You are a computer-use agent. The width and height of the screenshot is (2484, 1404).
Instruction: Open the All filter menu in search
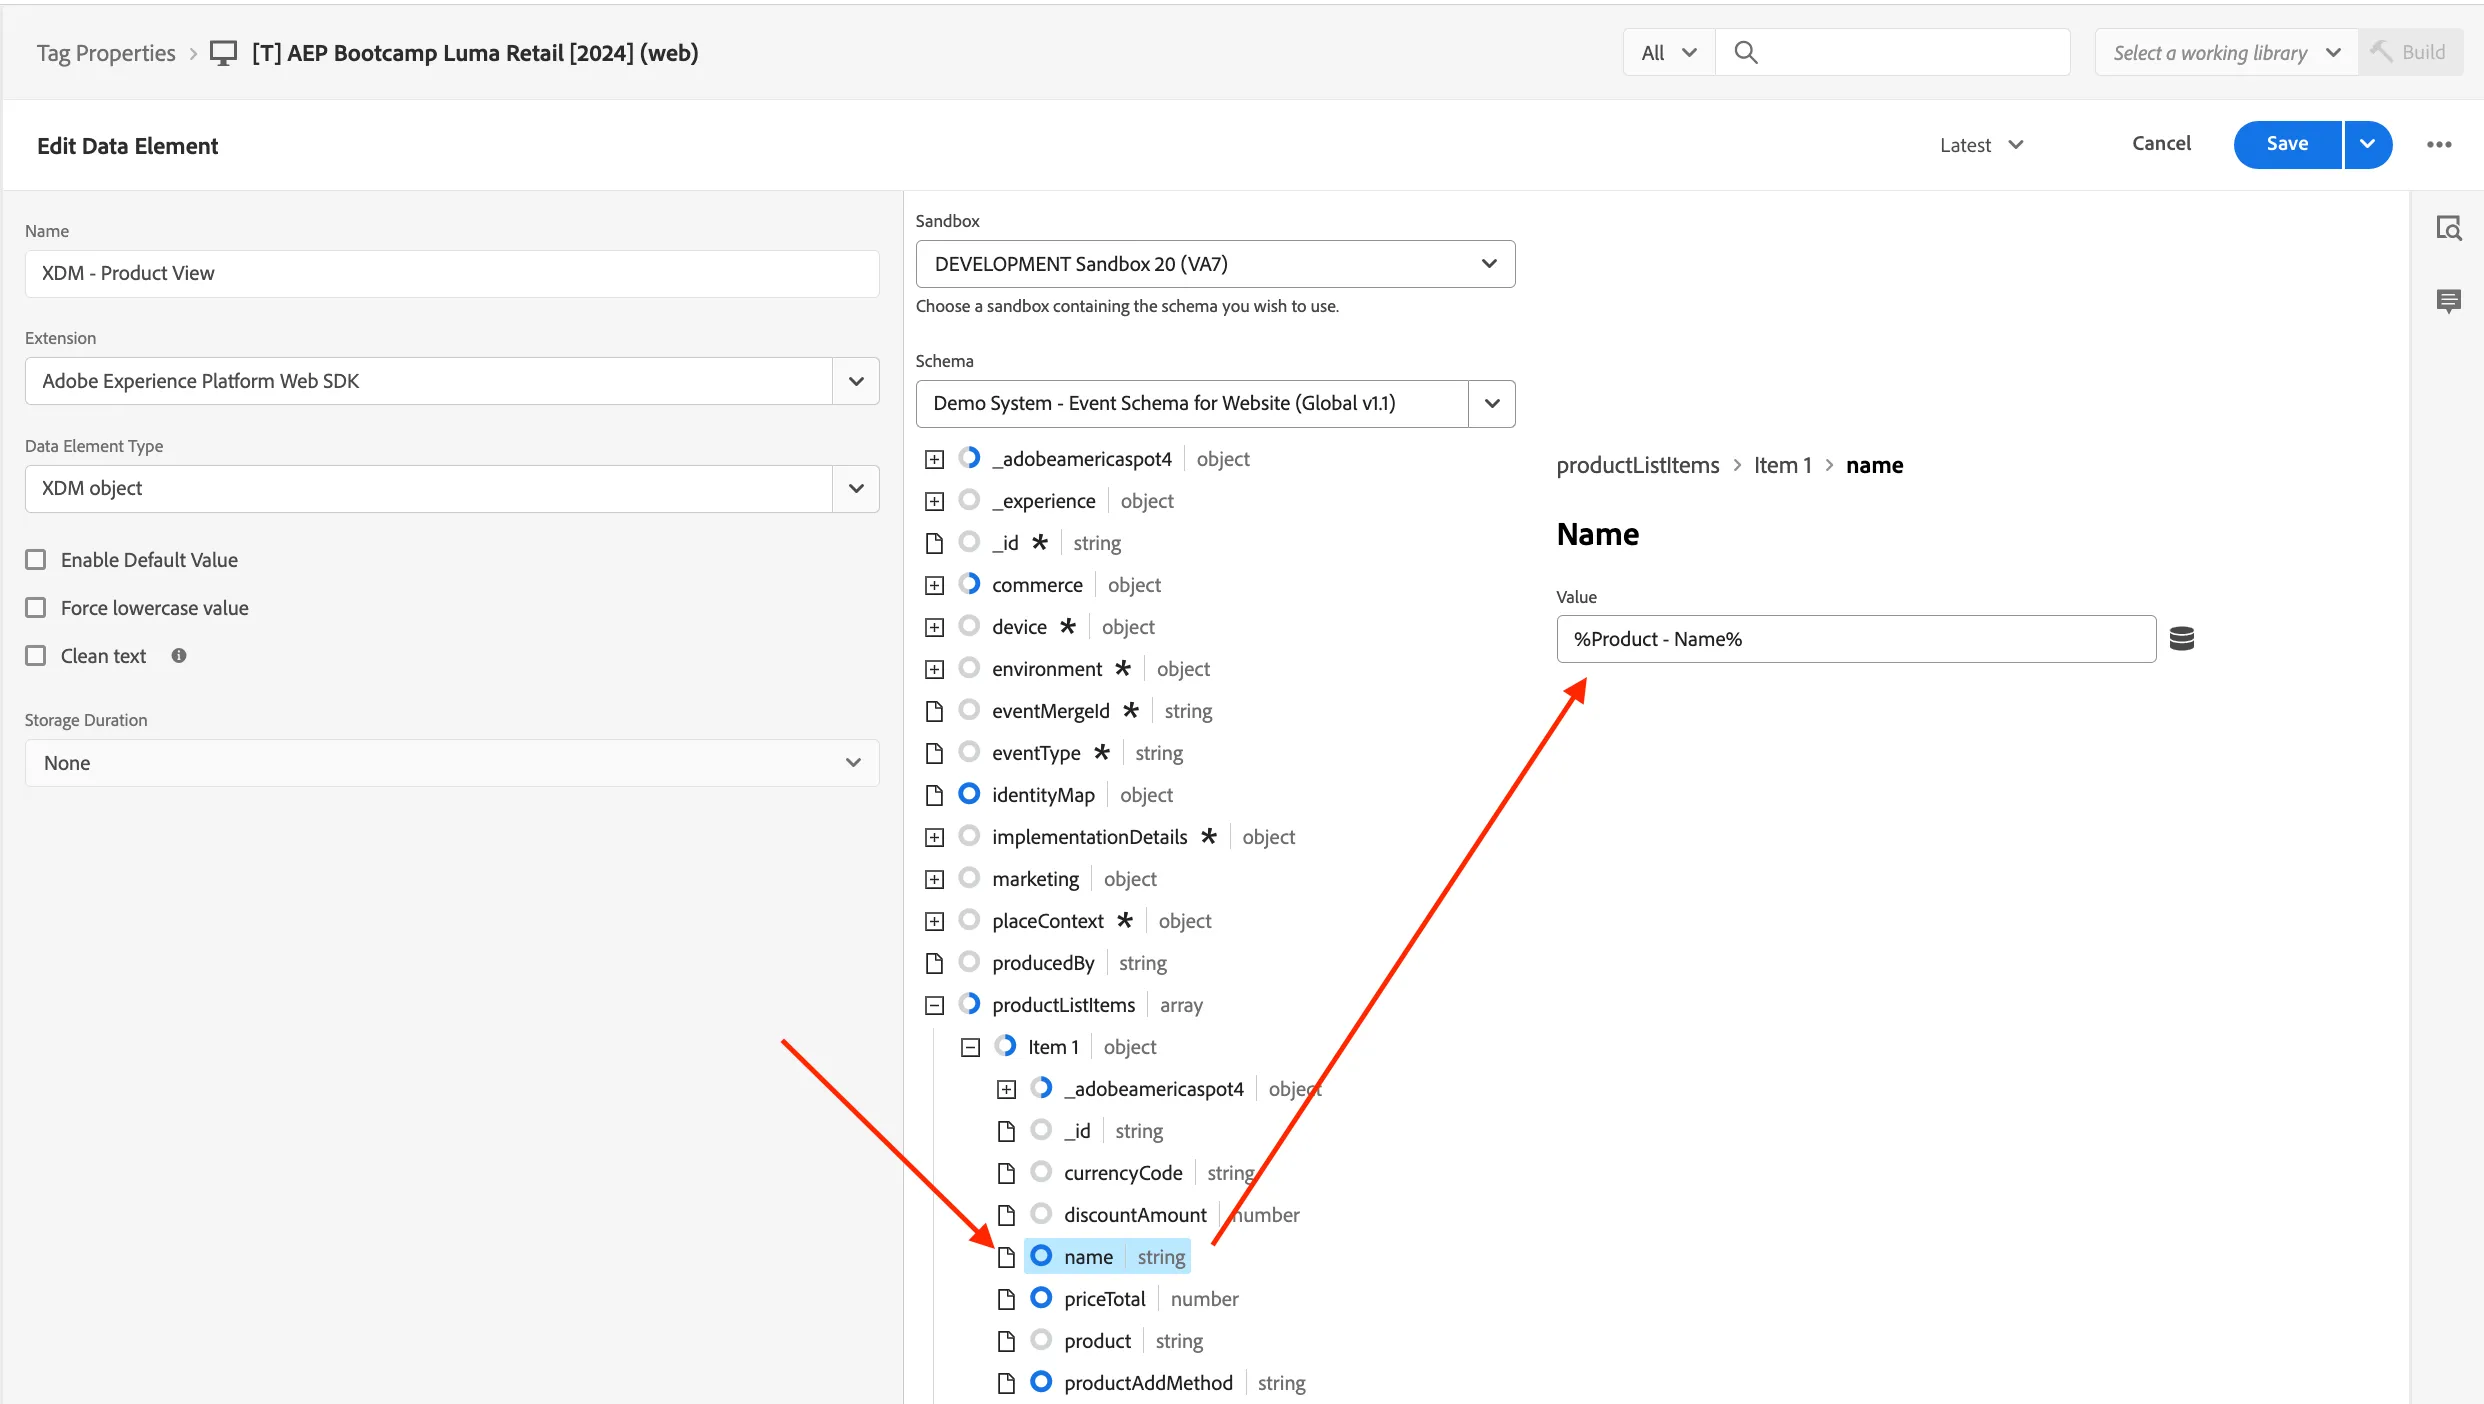point(1669,52)
